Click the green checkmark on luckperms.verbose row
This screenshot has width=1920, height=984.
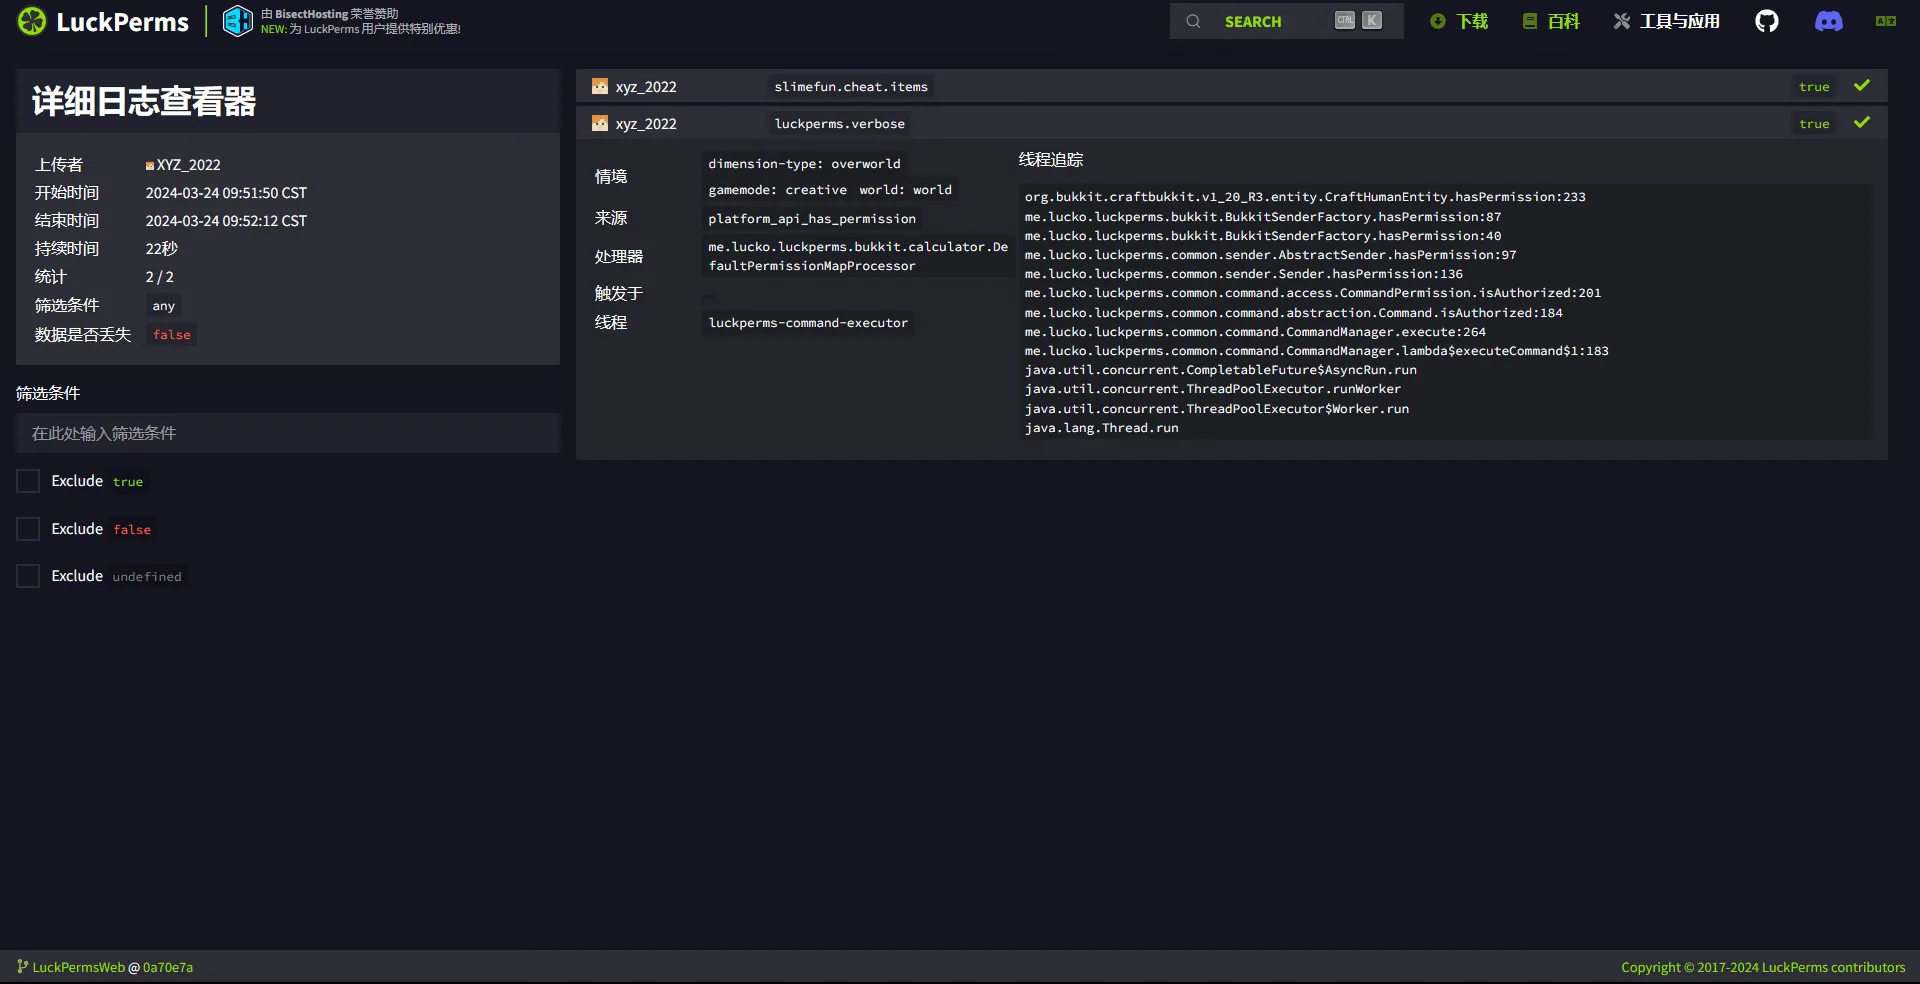[1861, 123]
